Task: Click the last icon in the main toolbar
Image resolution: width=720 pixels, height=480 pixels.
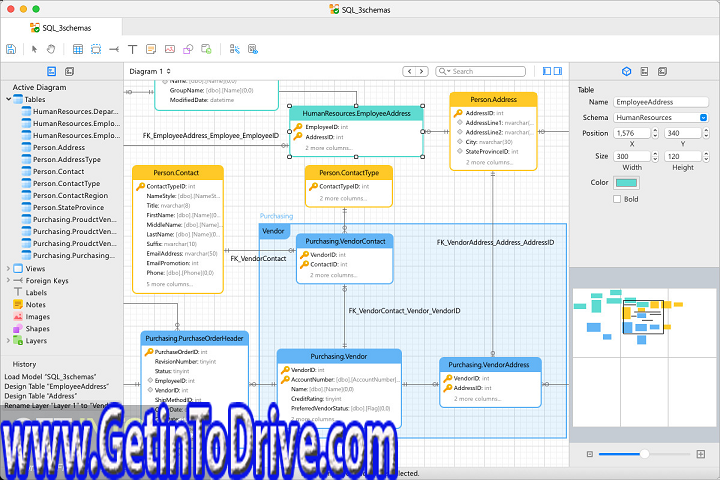Action: (253, 49)
